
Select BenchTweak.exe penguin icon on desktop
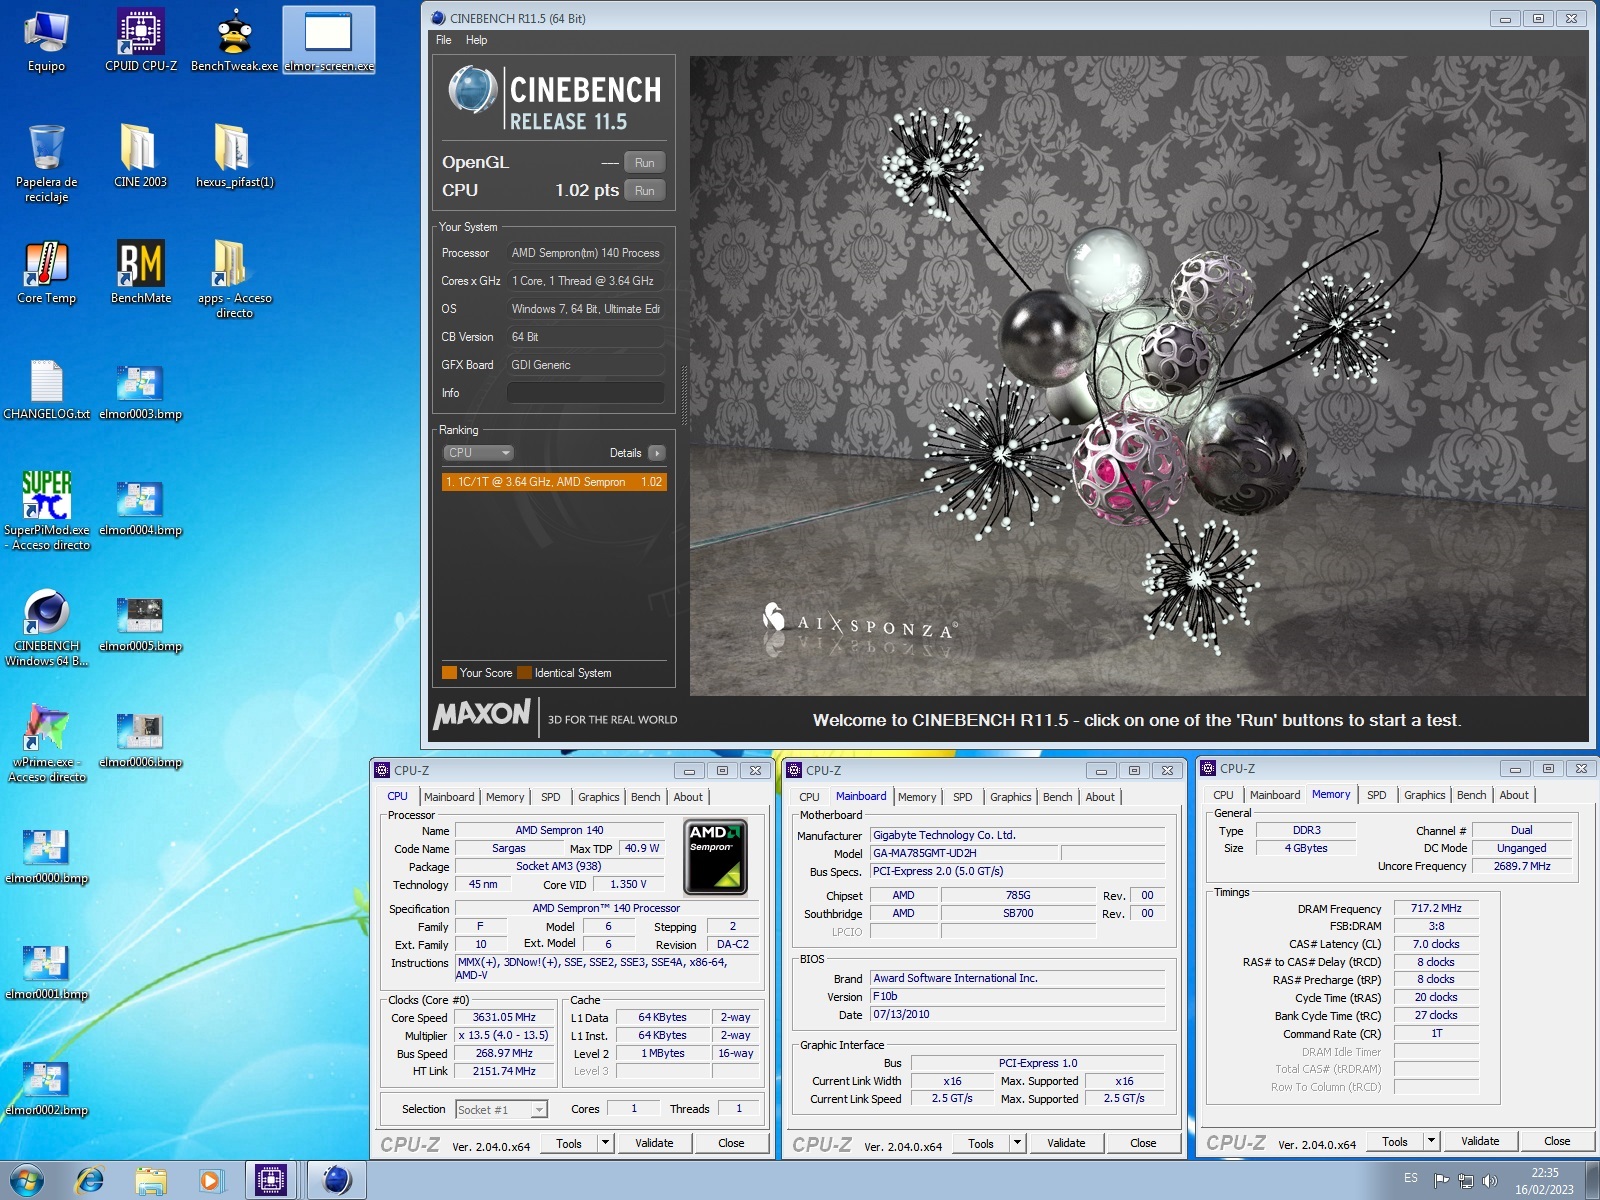(234, 42)
